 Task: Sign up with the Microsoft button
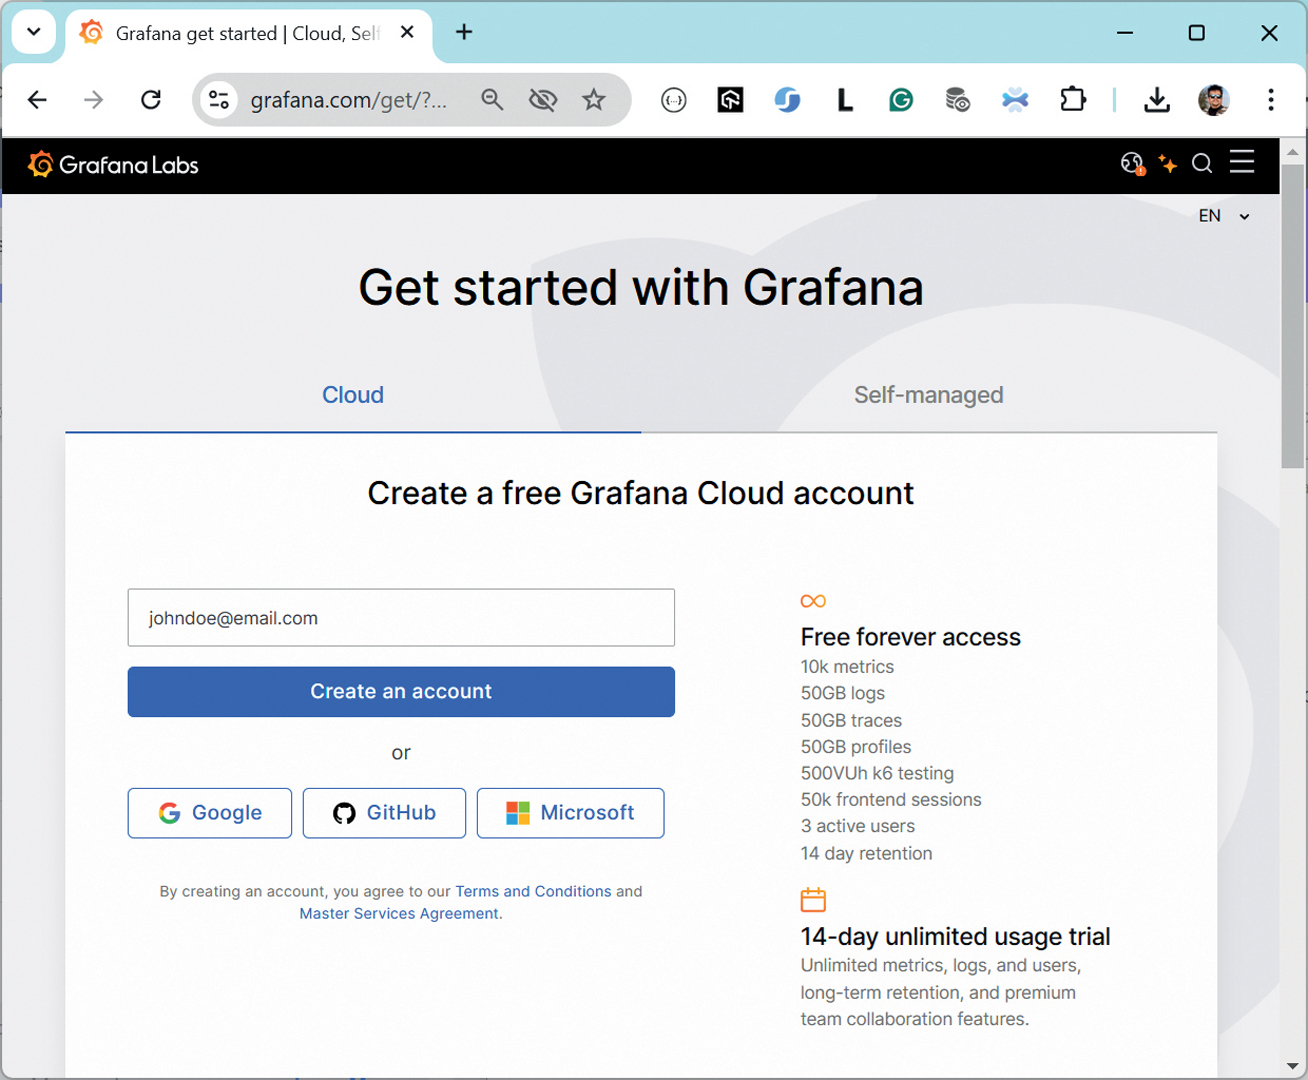(570, 813)
